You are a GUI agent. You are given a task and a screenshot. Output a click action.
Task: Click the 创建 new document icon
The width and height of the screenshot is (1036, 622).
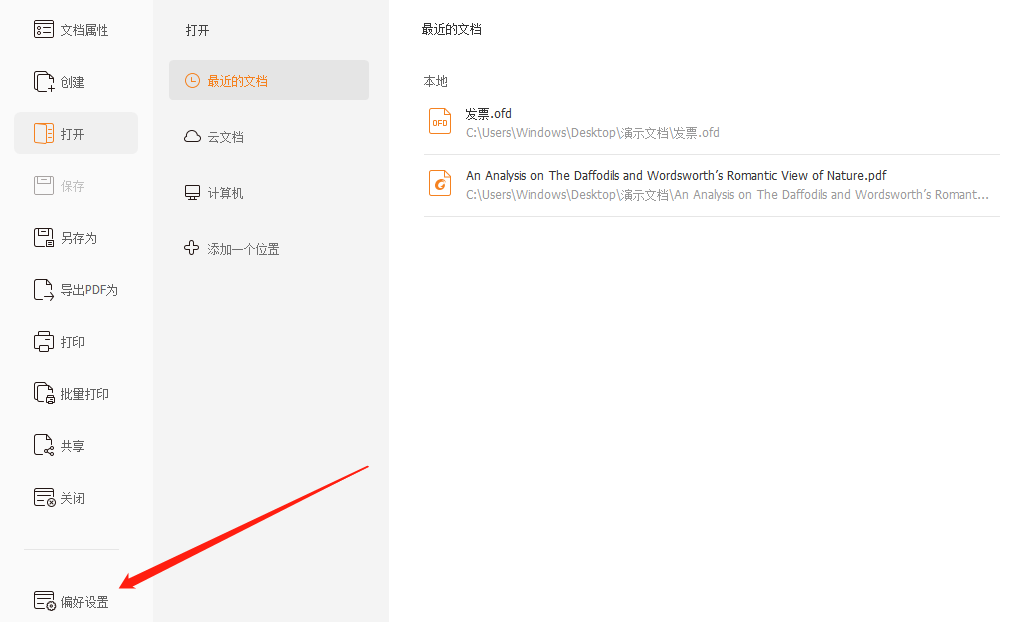pos(44,82)
